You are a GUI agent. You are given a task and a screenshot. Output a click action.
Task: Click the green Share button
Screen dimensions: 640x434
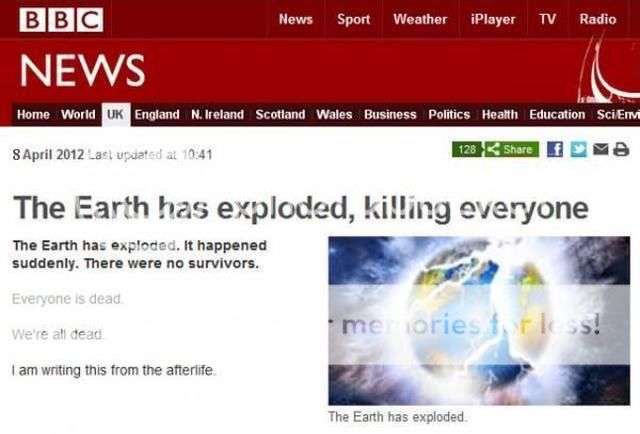point(511,149)
